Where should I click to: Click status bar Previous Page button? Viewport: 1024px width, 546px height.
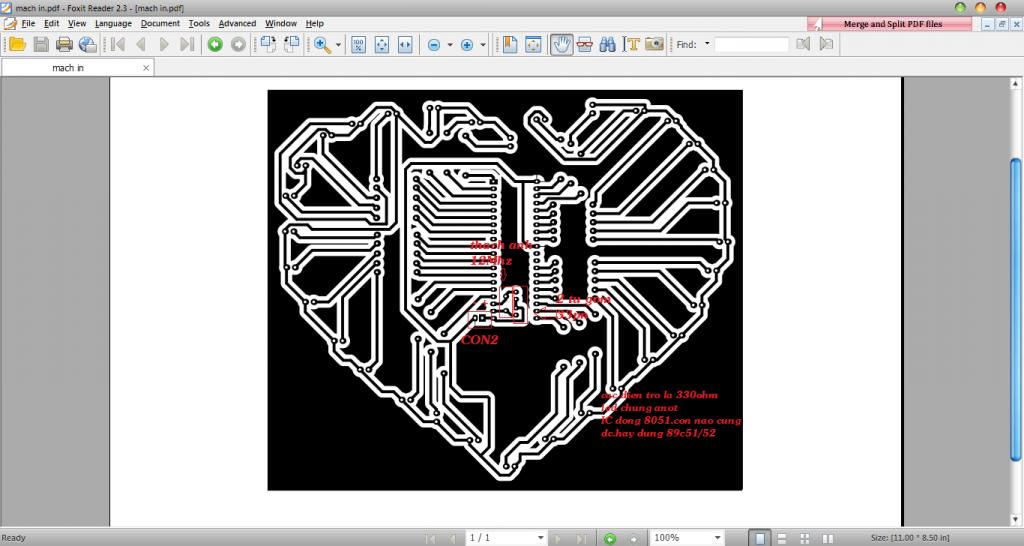[452, 538]
